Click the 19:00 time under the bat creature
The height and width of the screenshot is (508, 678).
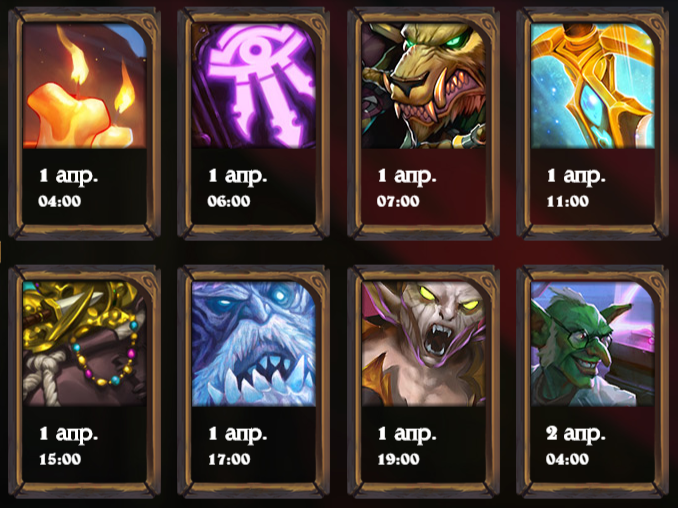pyautogui.click(x=399, y=459)
